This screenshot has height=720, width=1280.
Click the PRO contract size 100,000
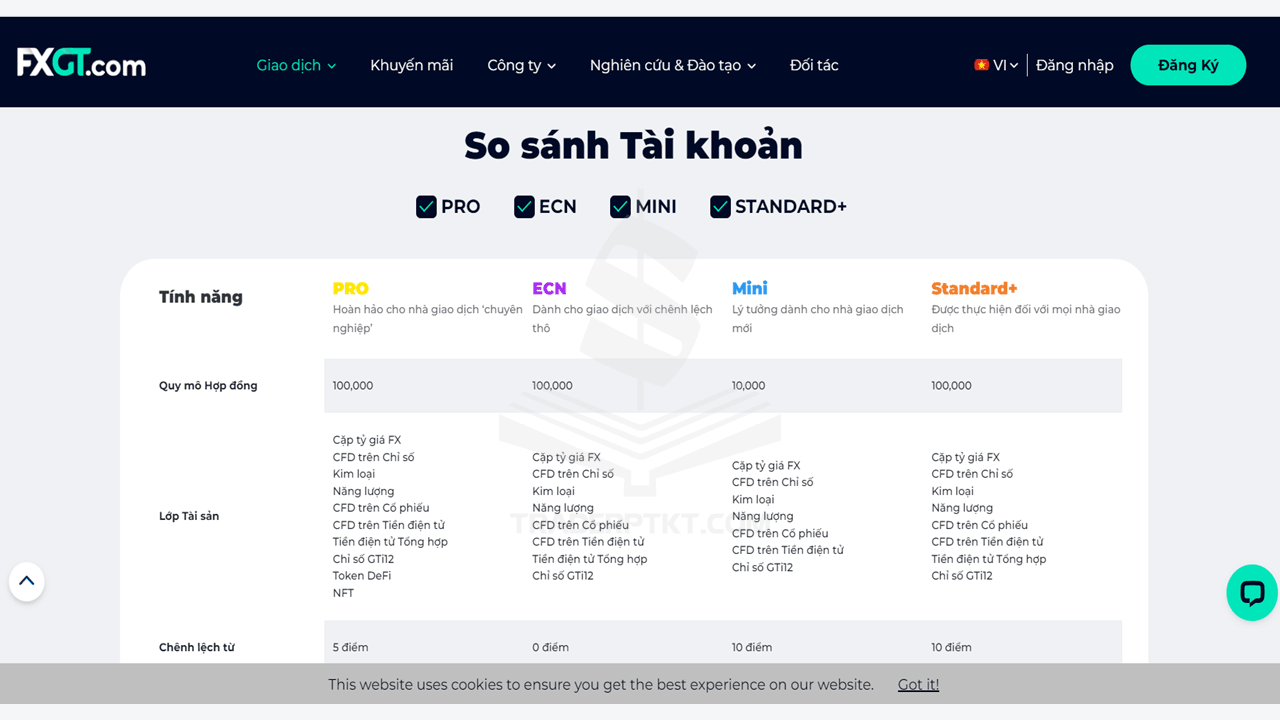pos(353,386)
